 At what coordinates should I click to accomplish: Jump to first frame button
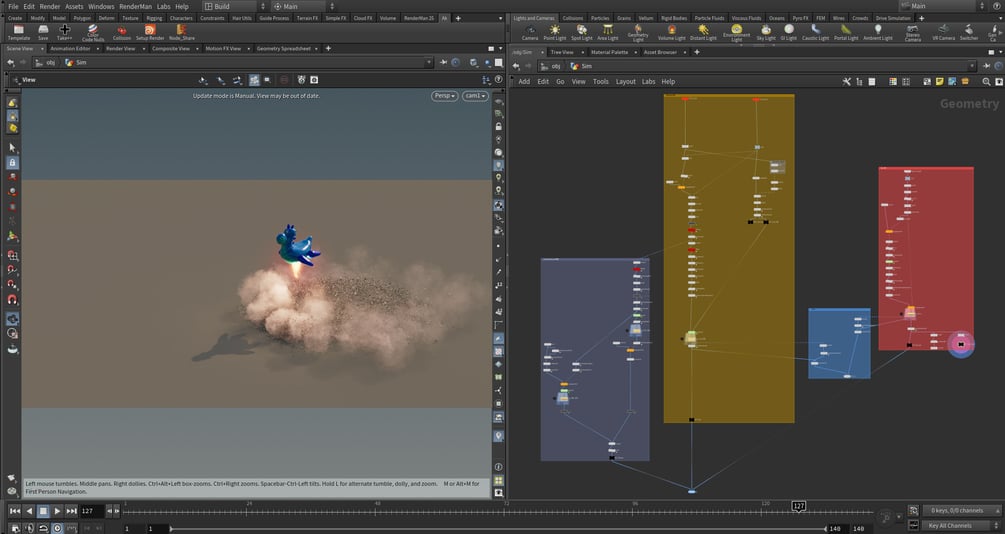pyautogui.click(x=15, y=511)
